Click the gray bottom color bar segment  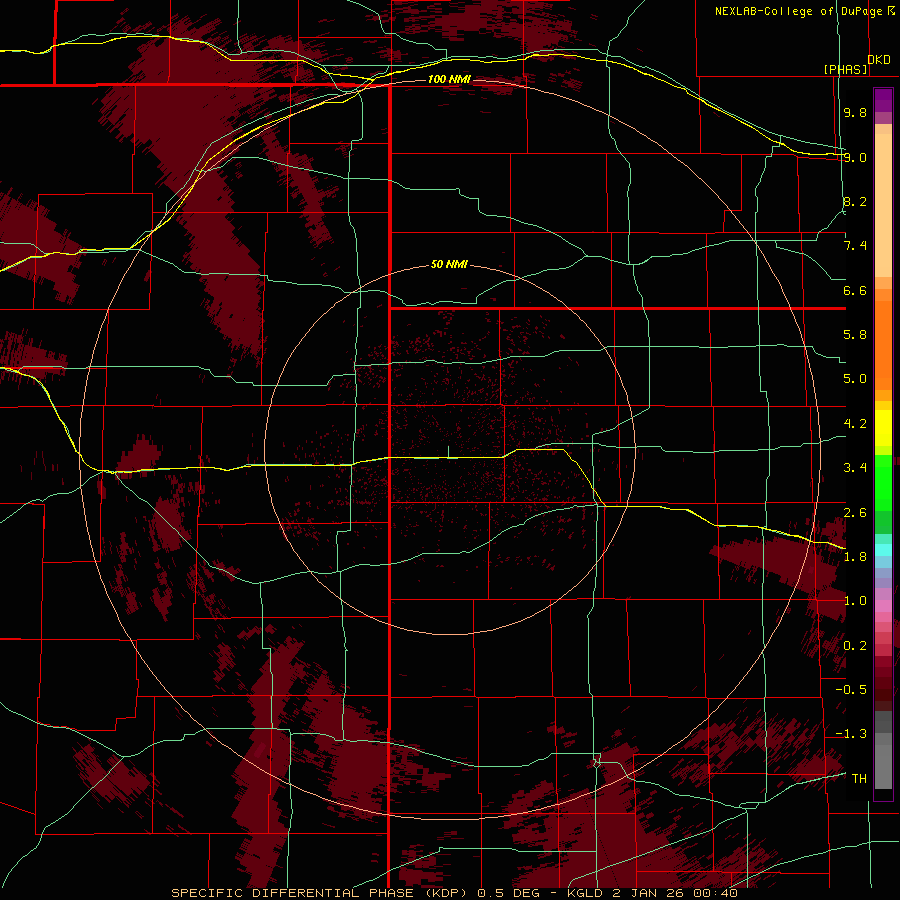coord(883,766)
